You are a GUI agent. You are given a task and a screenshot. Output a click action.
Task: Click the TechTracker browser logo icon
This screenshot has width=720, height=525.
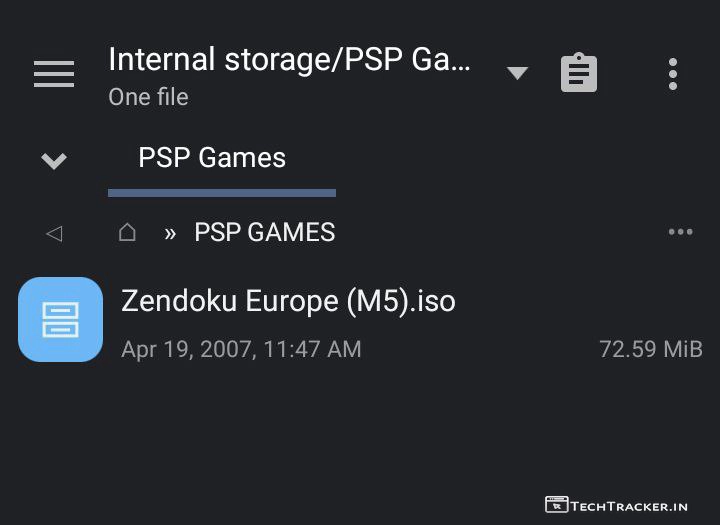click(556, 504)
